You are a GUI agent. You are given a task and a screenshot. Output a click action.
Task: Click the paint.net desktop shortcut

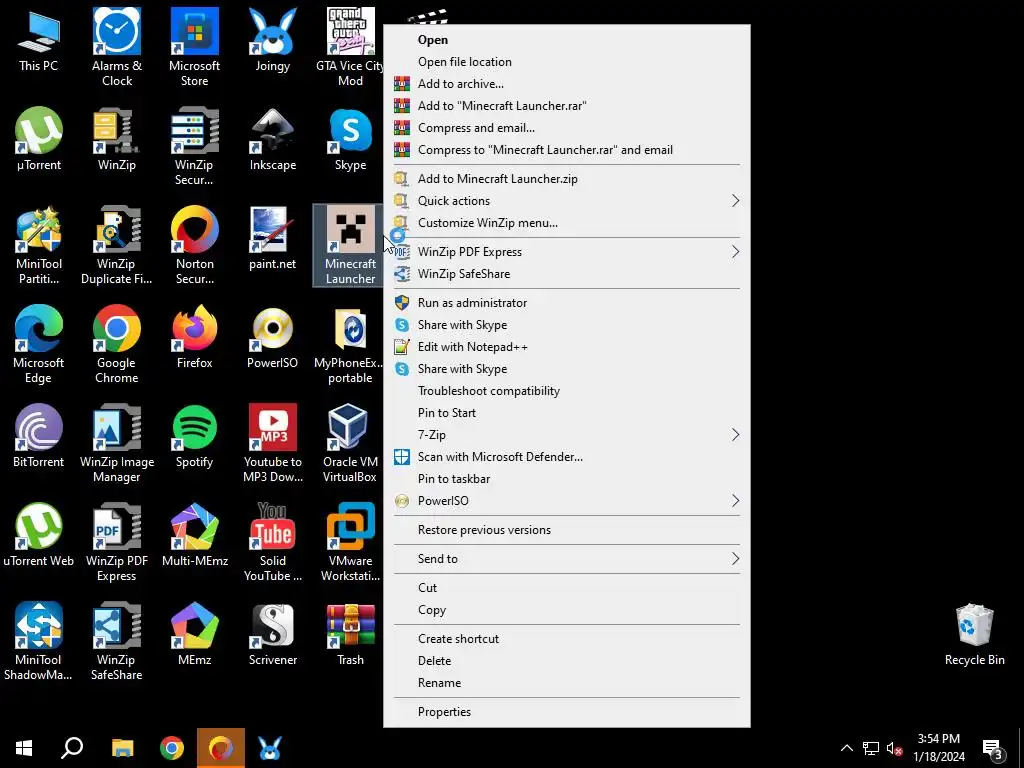click(272, 239)
